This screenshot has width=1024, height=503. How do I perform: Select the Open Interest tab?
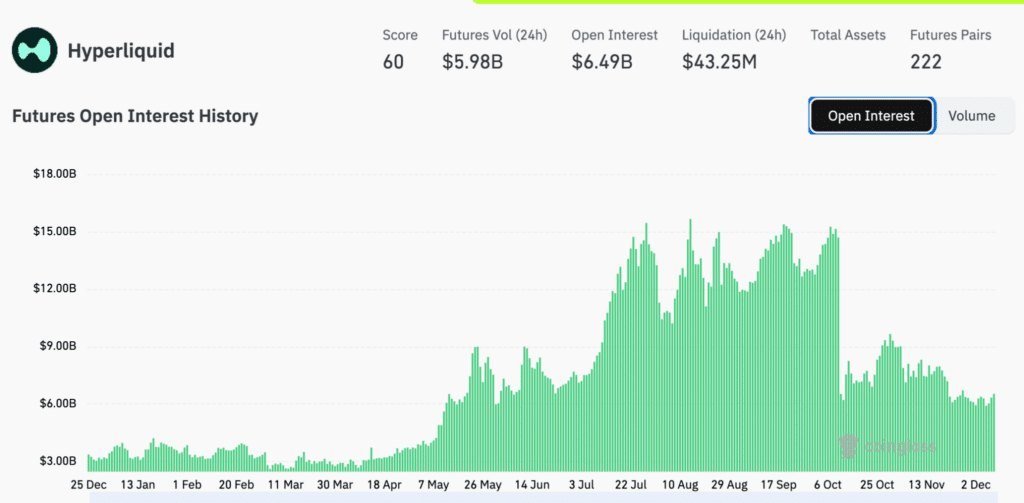point(871,116)
